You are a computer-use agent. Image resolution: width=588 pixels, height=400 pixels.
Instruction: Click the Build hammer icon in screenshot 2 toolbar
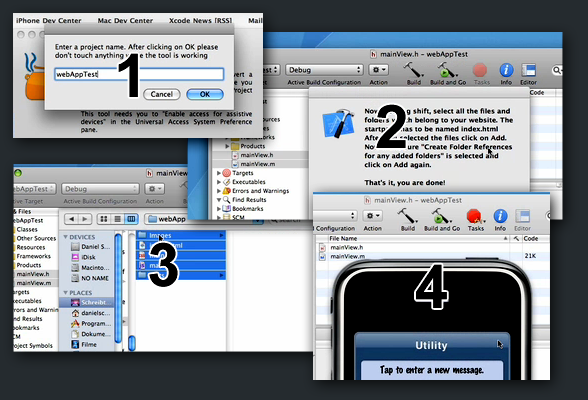tap(413, 70)
